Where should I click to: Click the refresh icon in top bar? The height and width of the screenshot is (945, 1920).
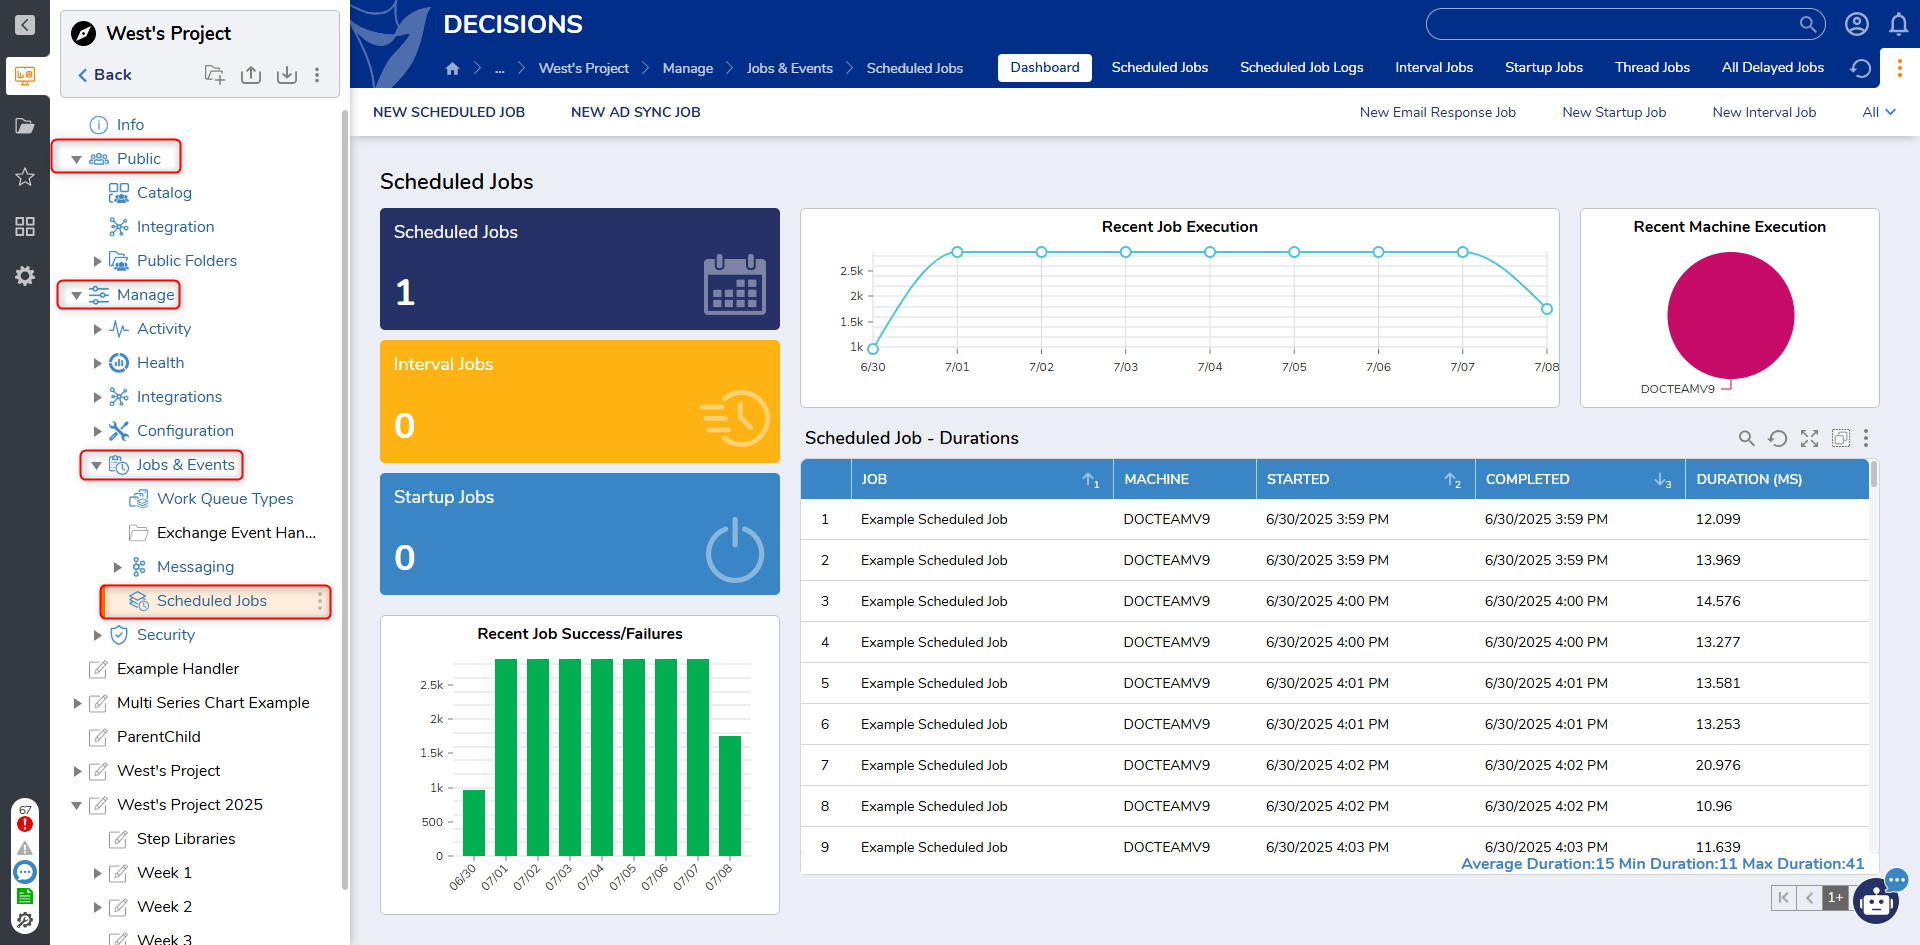1861,68
